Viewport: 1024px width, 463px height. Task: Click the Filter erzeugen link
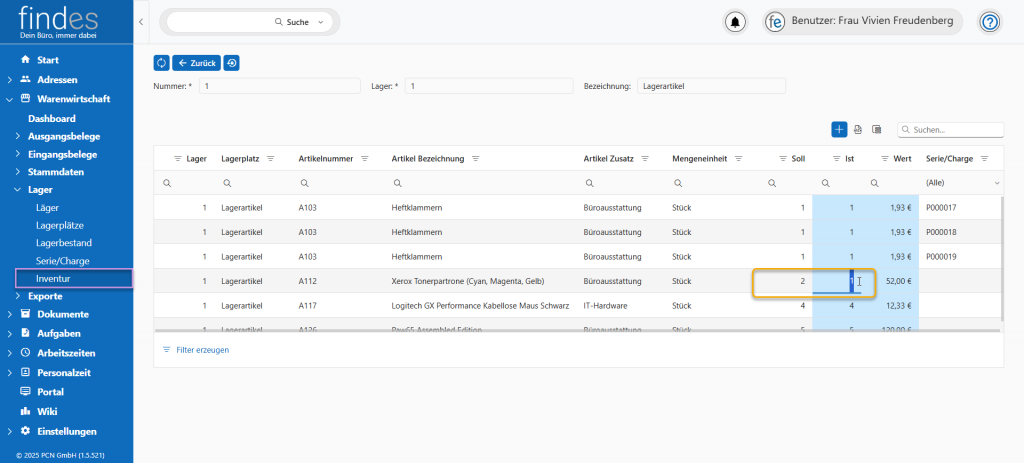tap(202, 350)
